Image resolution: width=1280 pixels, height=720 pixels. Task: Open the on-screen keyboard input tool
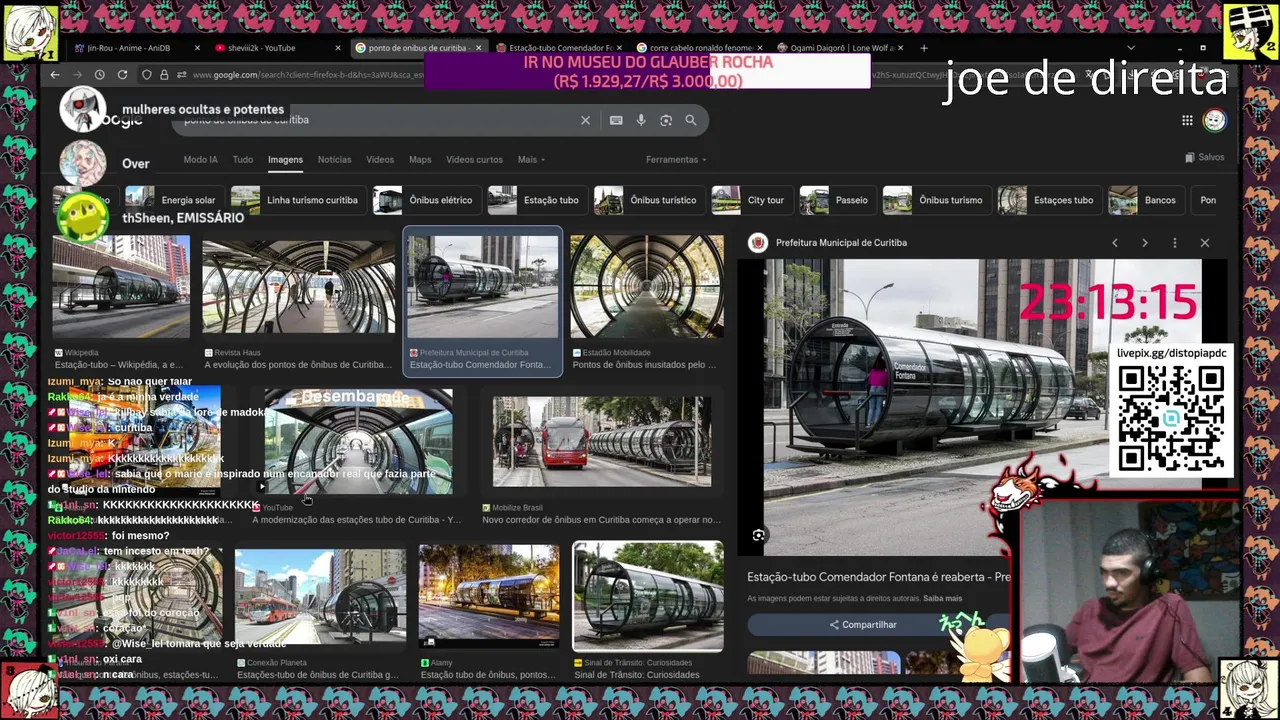tap(616, 120)
